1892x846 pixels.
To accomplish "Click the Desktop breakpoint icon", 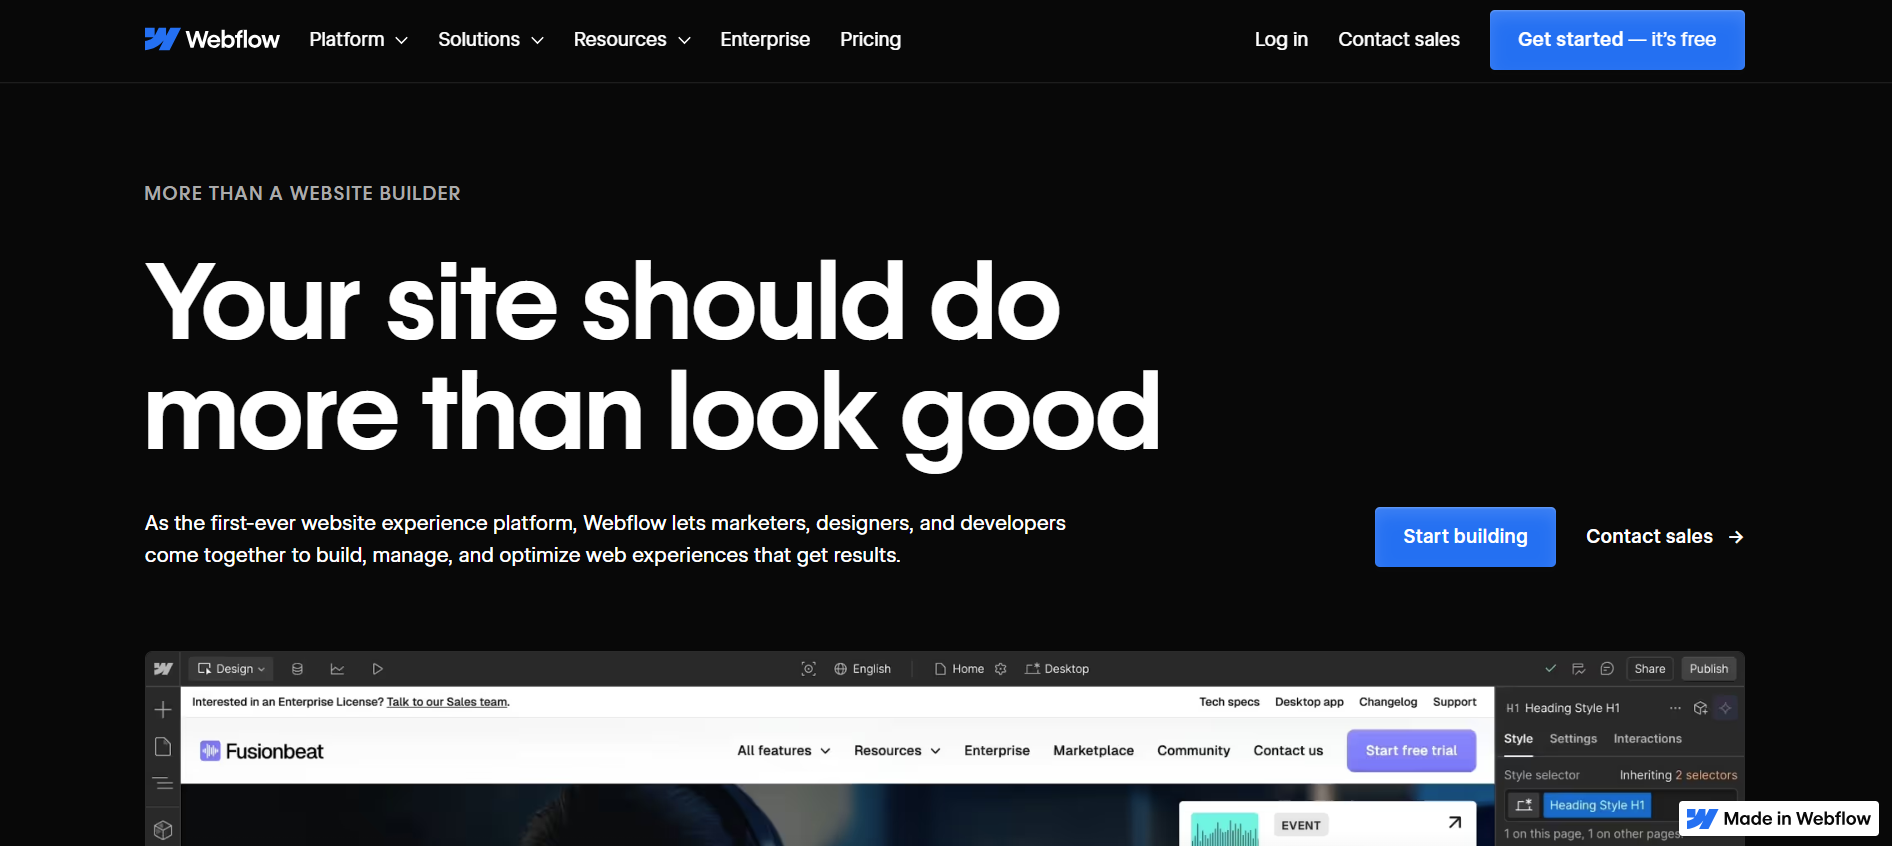I will pyautogui.click(x=1032, y=669).
